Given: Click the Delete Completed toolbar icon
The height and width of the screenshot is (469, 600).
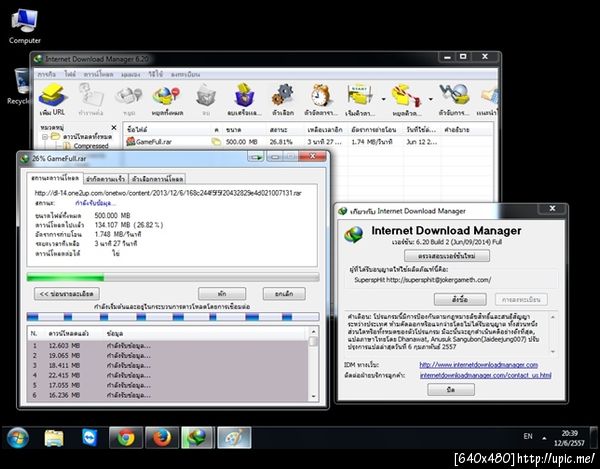Looking at the screenshot, I should click(x=244, y=100).
